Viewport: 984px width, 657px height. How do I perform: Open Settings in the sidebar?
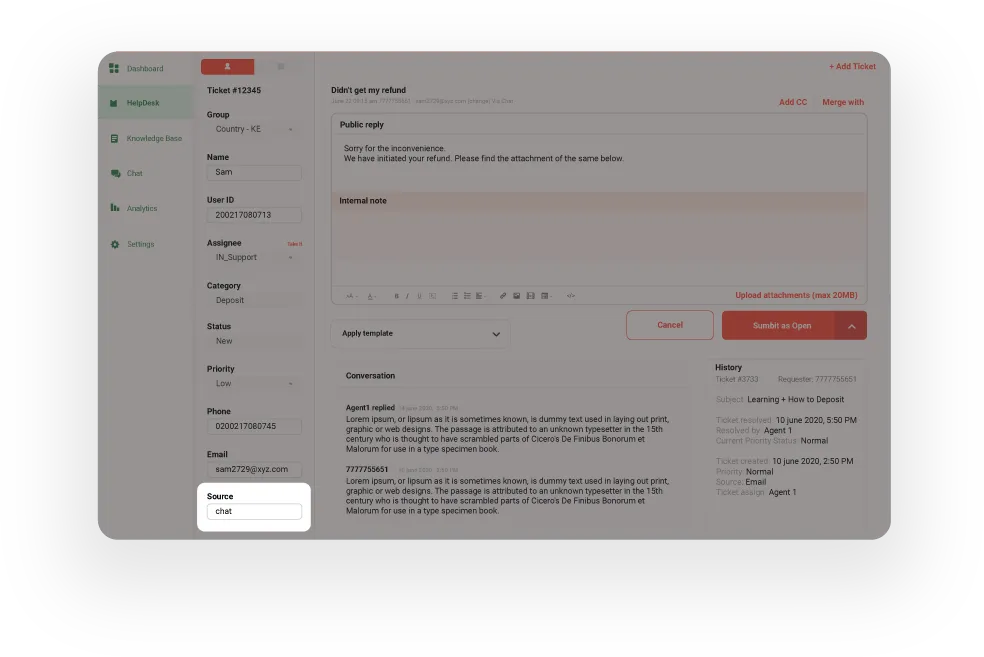click(x=140, y=243)
